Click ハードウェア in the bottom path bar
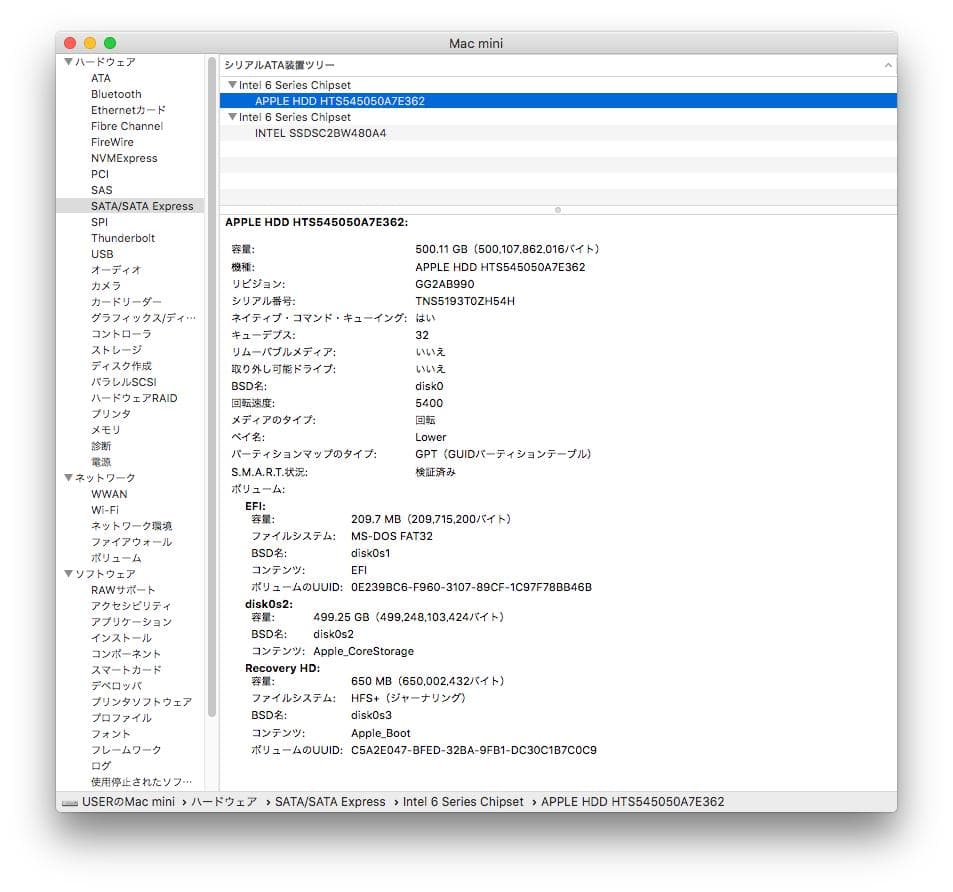Viewport: 953px width, 892px height. pyautogui.click(x=224, y=801)
